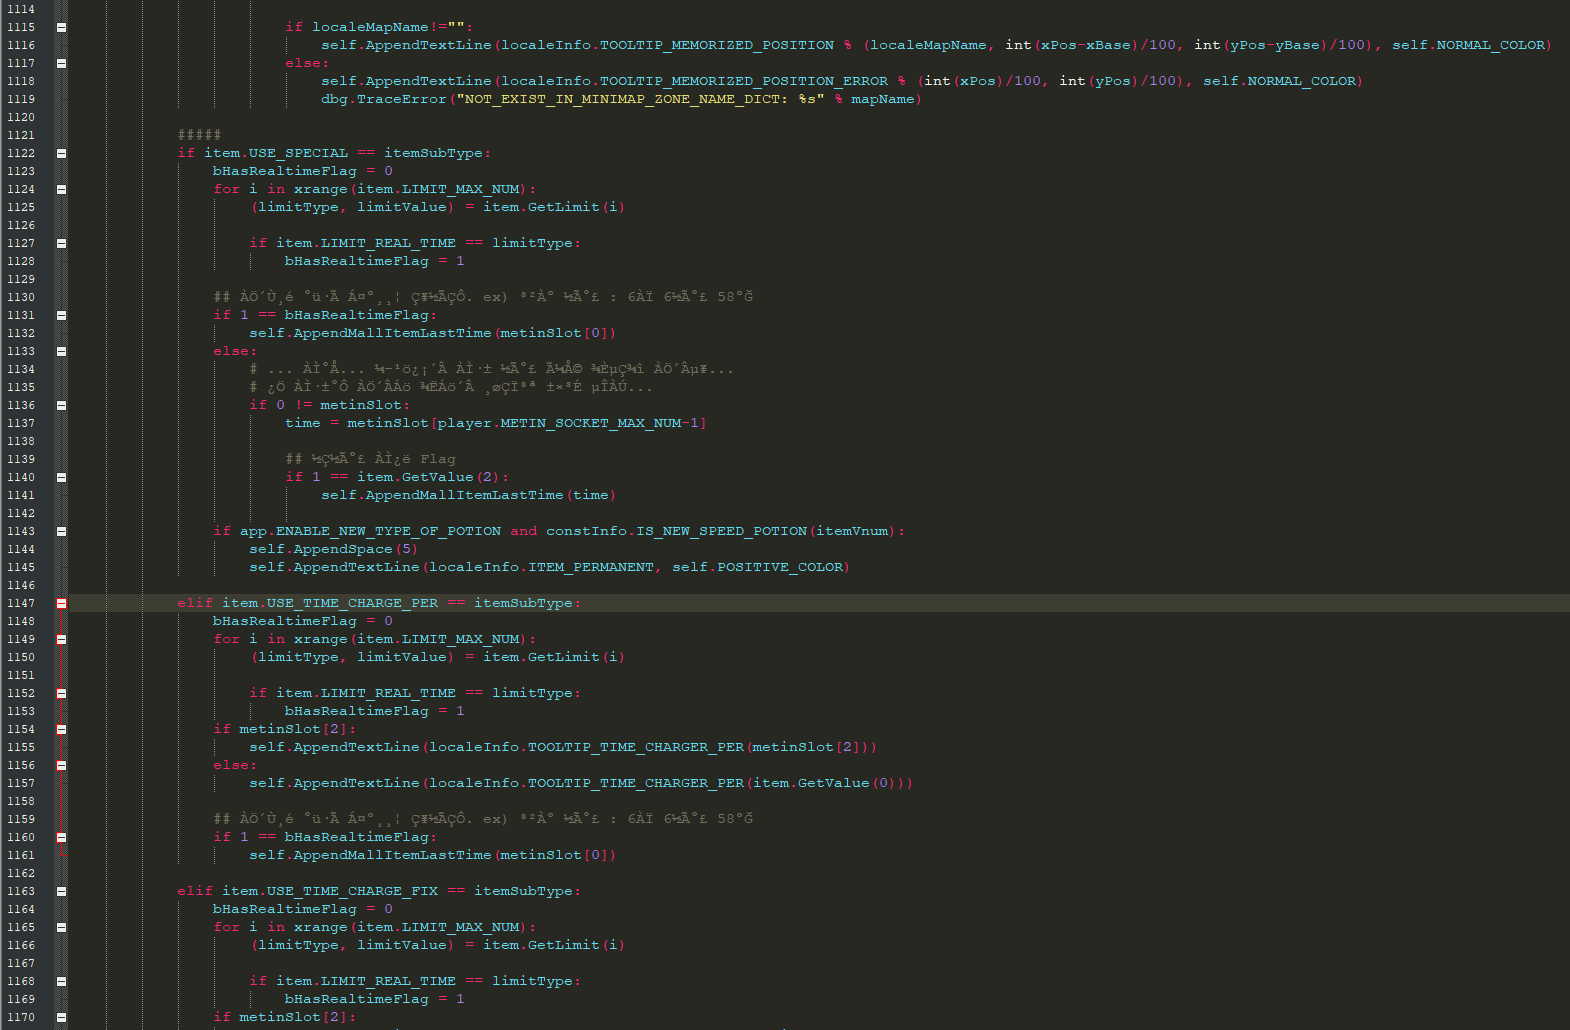Image resolution: width=1570 pixels, height=1030 pixels.
Task: Collapse red fold marker at line 1152
Action: (x=61, y=693)
